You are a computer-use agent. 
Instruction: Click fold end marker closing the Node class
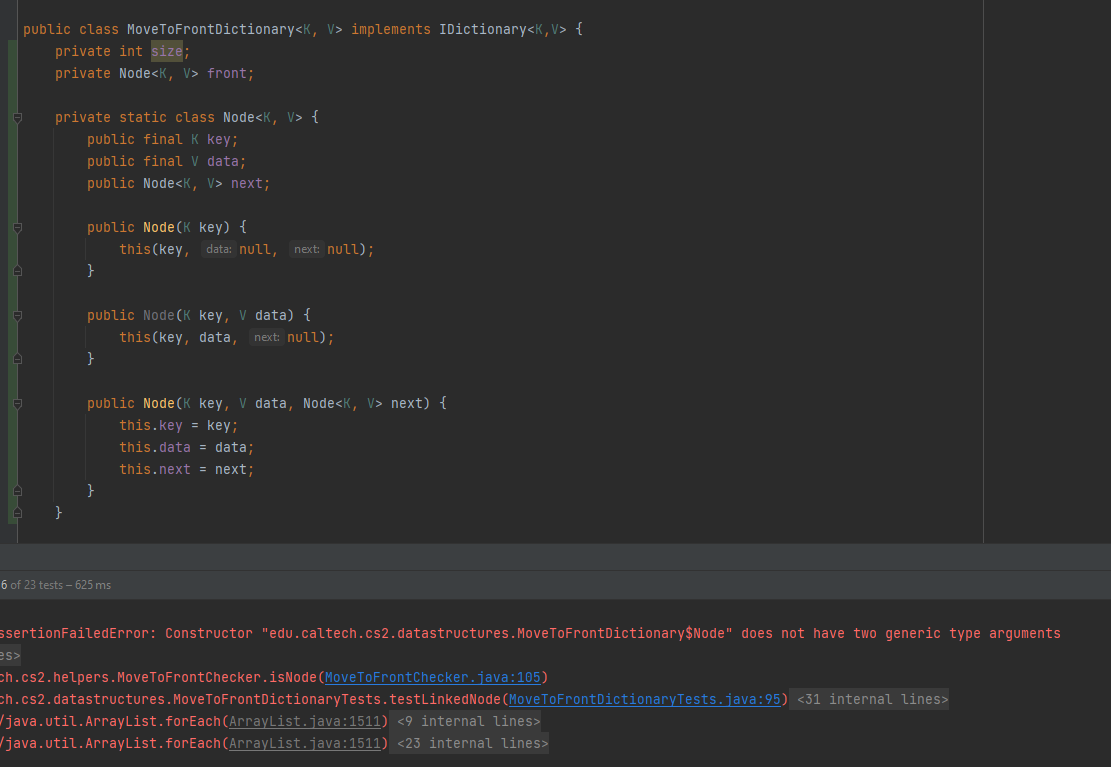pos(14,513)
